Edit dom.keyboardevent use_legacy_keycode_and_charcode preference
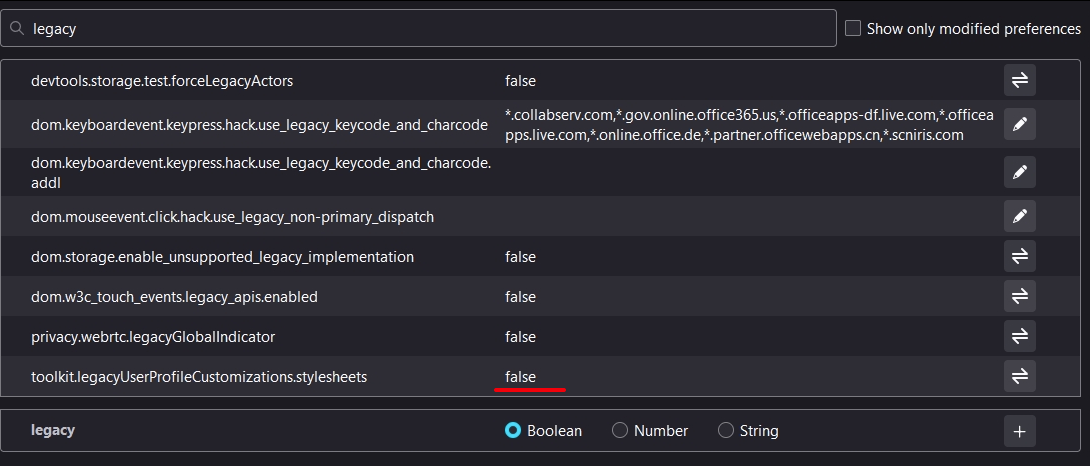 coord(1019,124)
